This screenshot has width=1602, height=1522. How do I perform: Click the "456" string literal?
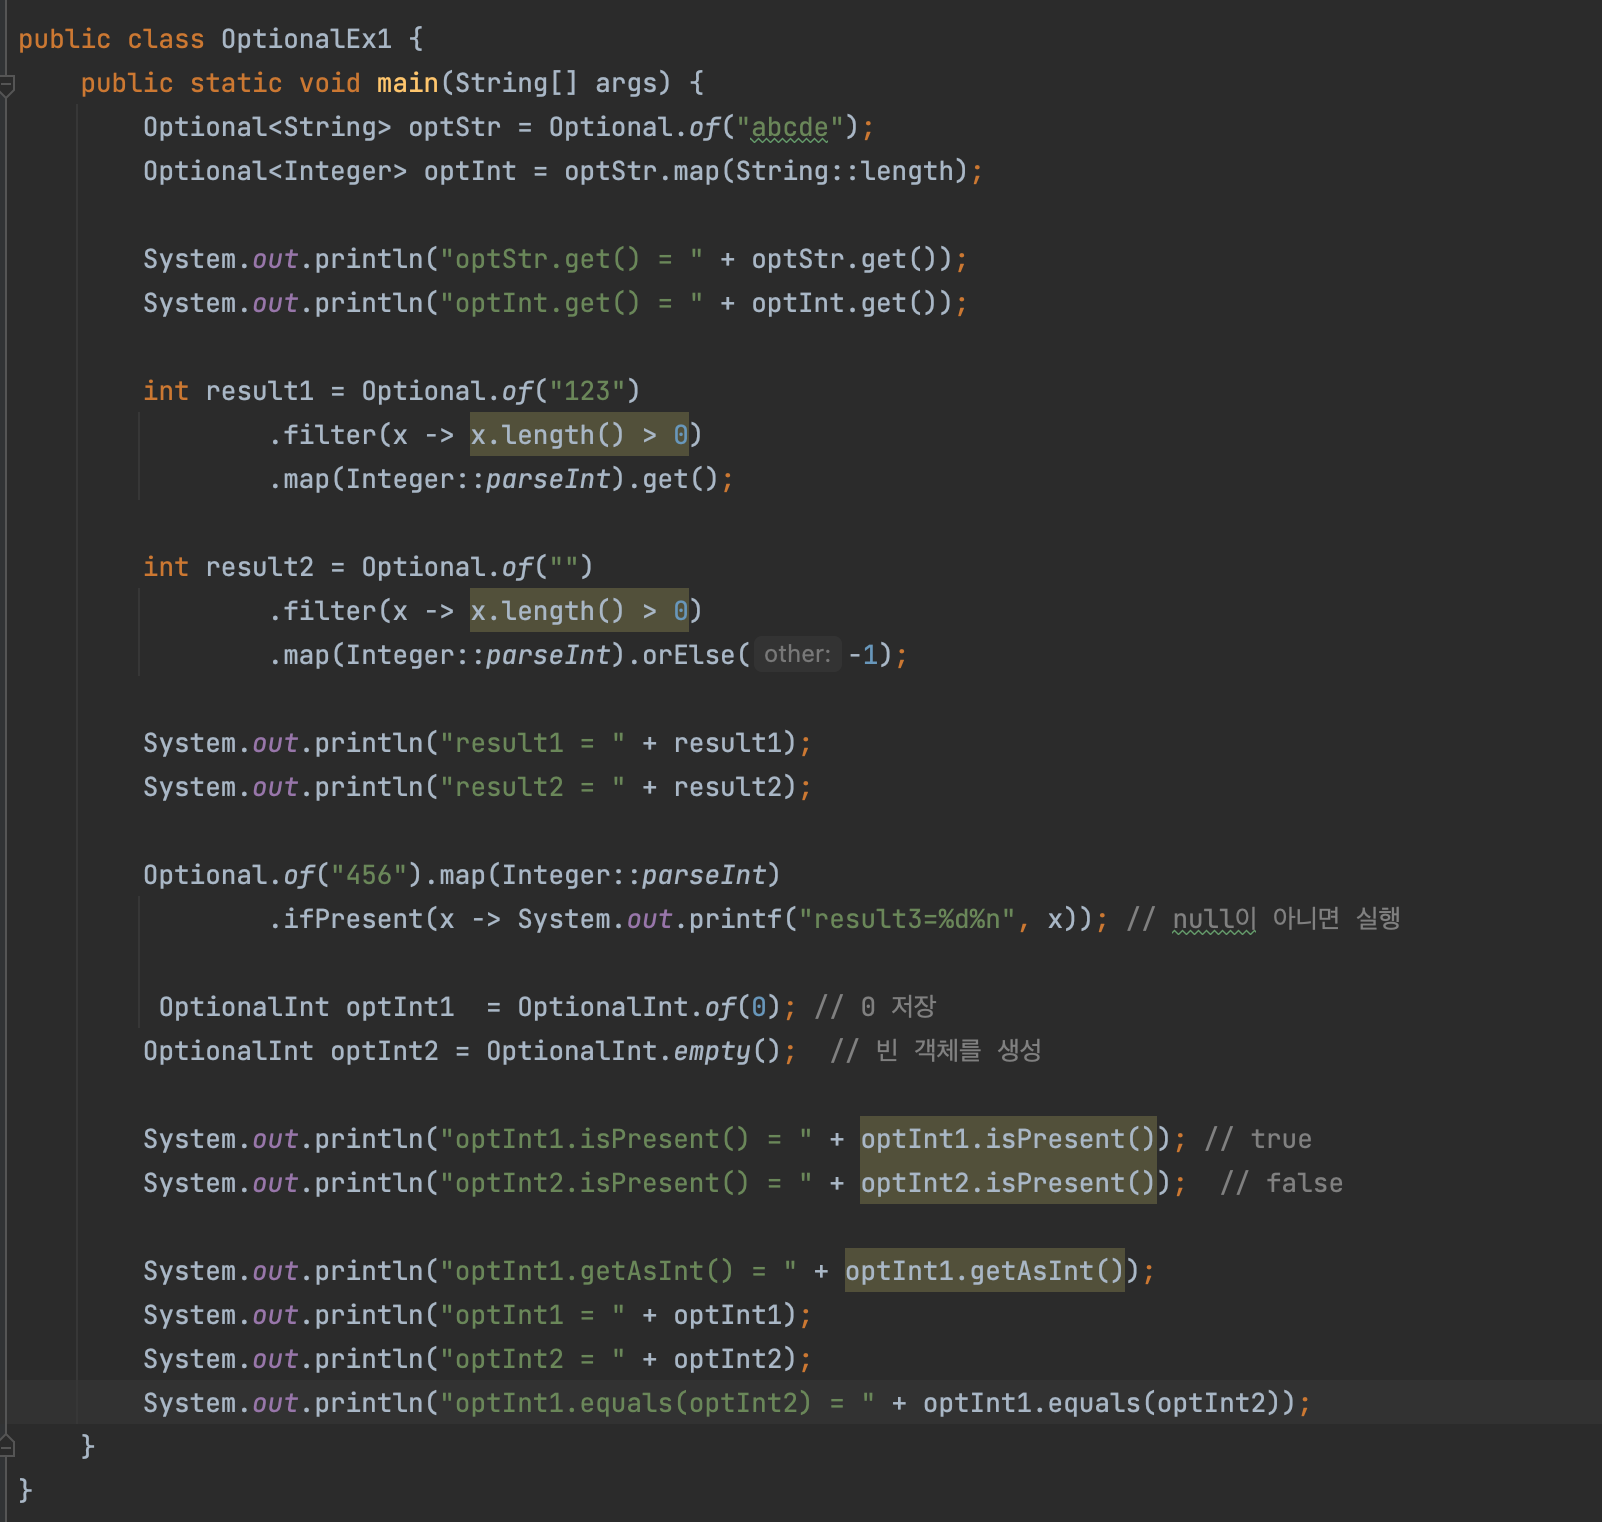[x=369, y=875]
